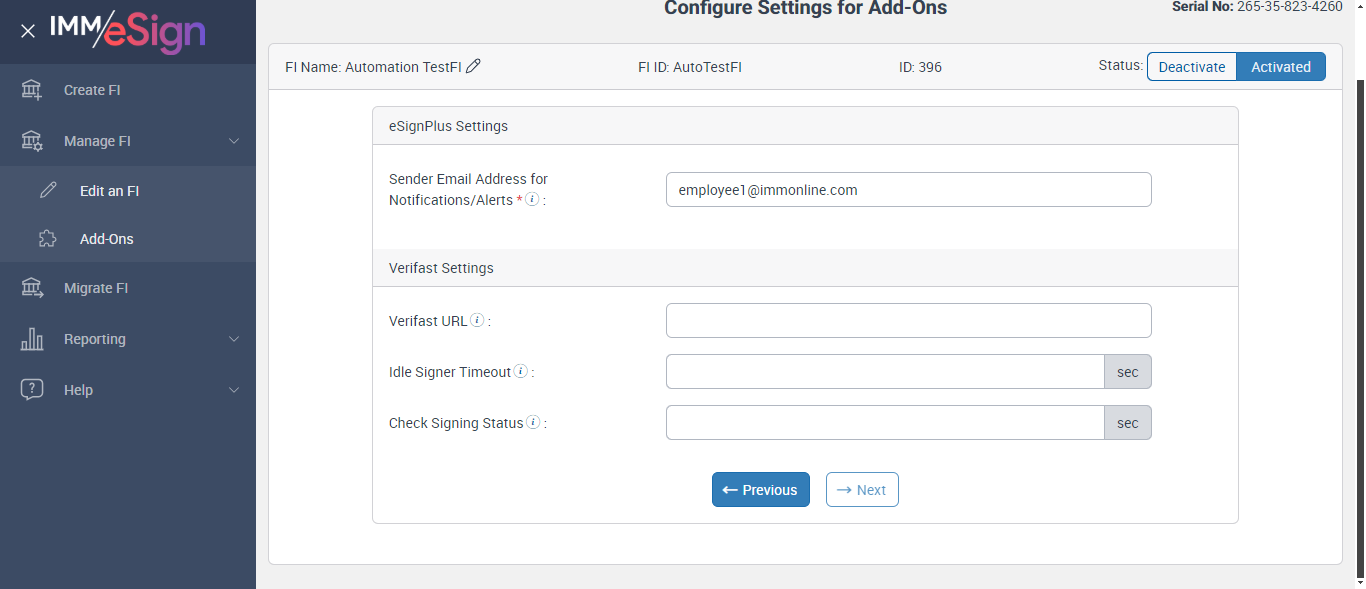
Task: Expand the Reporting menu chevron
Action: 234,339
